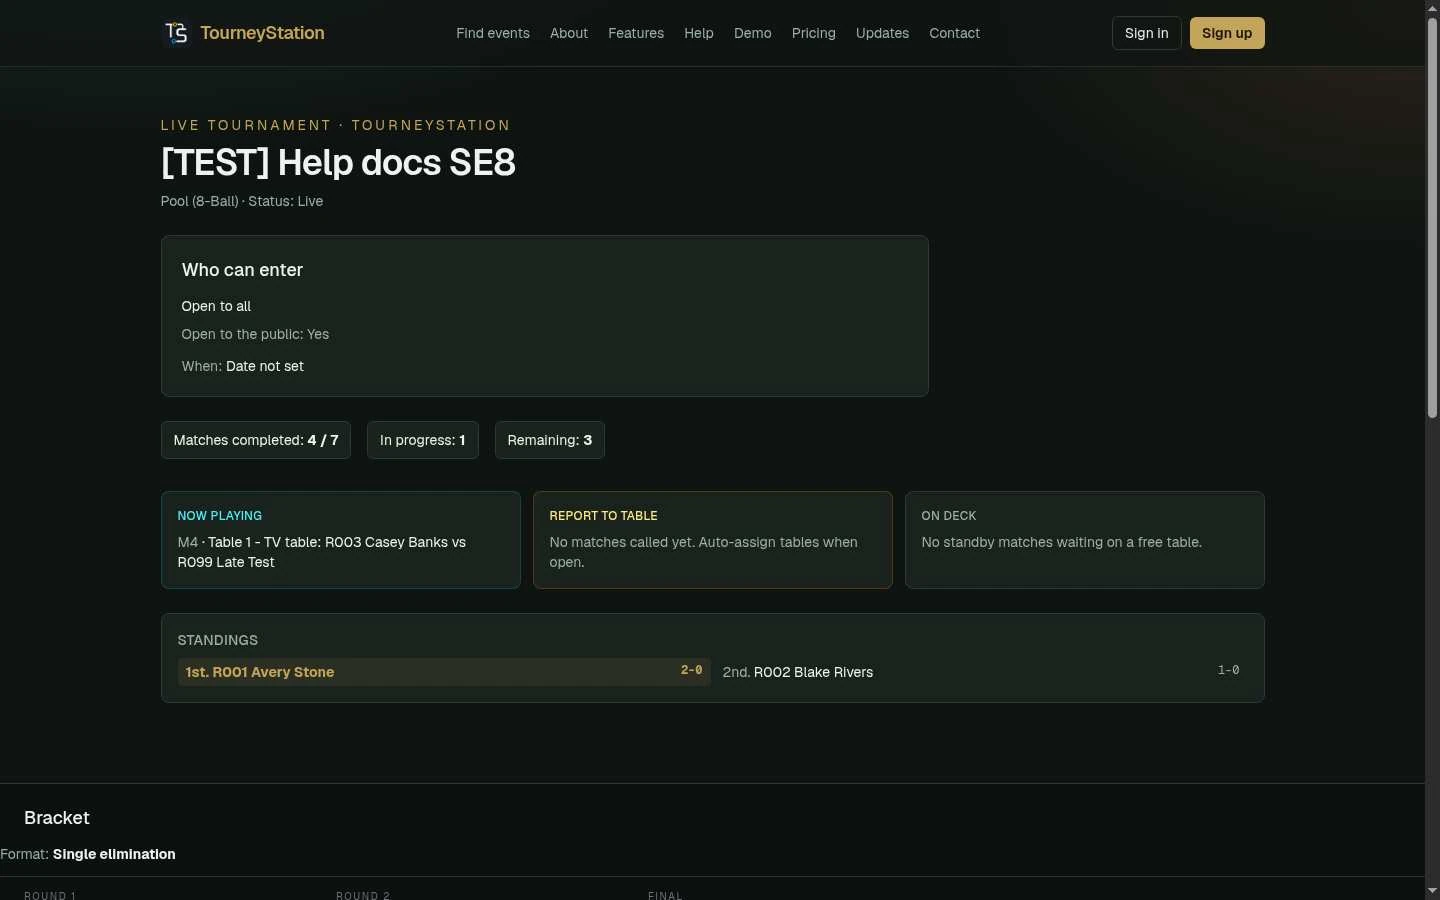1440x900 pixels.
Task: Click the Who can enter heading
Action: coord(243,270)
